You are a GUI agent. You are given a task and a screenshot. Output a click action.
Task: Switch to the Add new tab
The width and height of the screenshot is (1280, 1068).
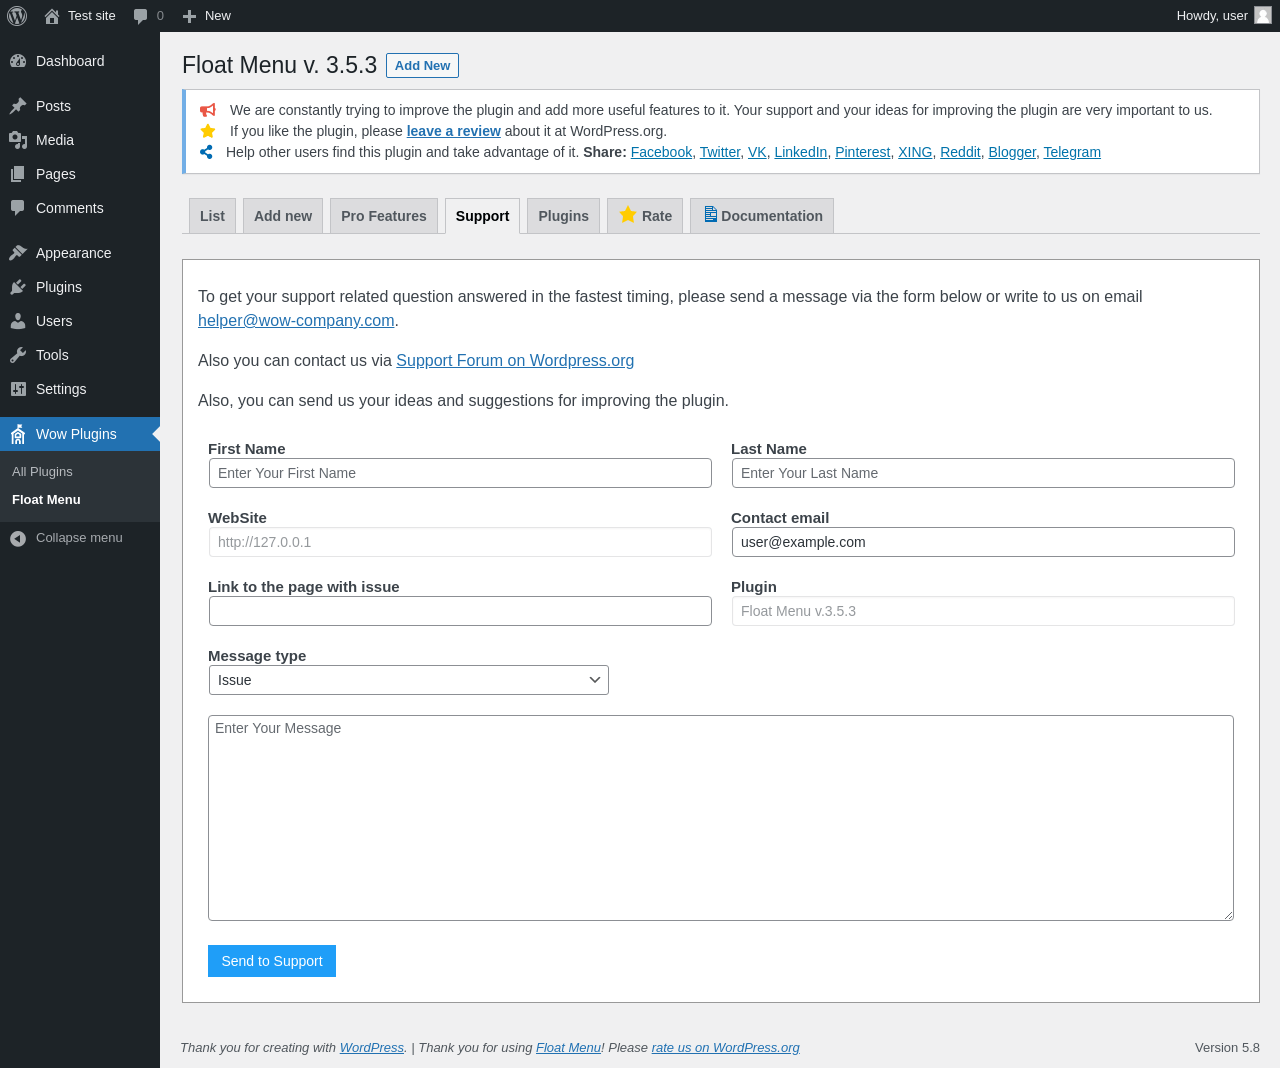pos(283,216)
